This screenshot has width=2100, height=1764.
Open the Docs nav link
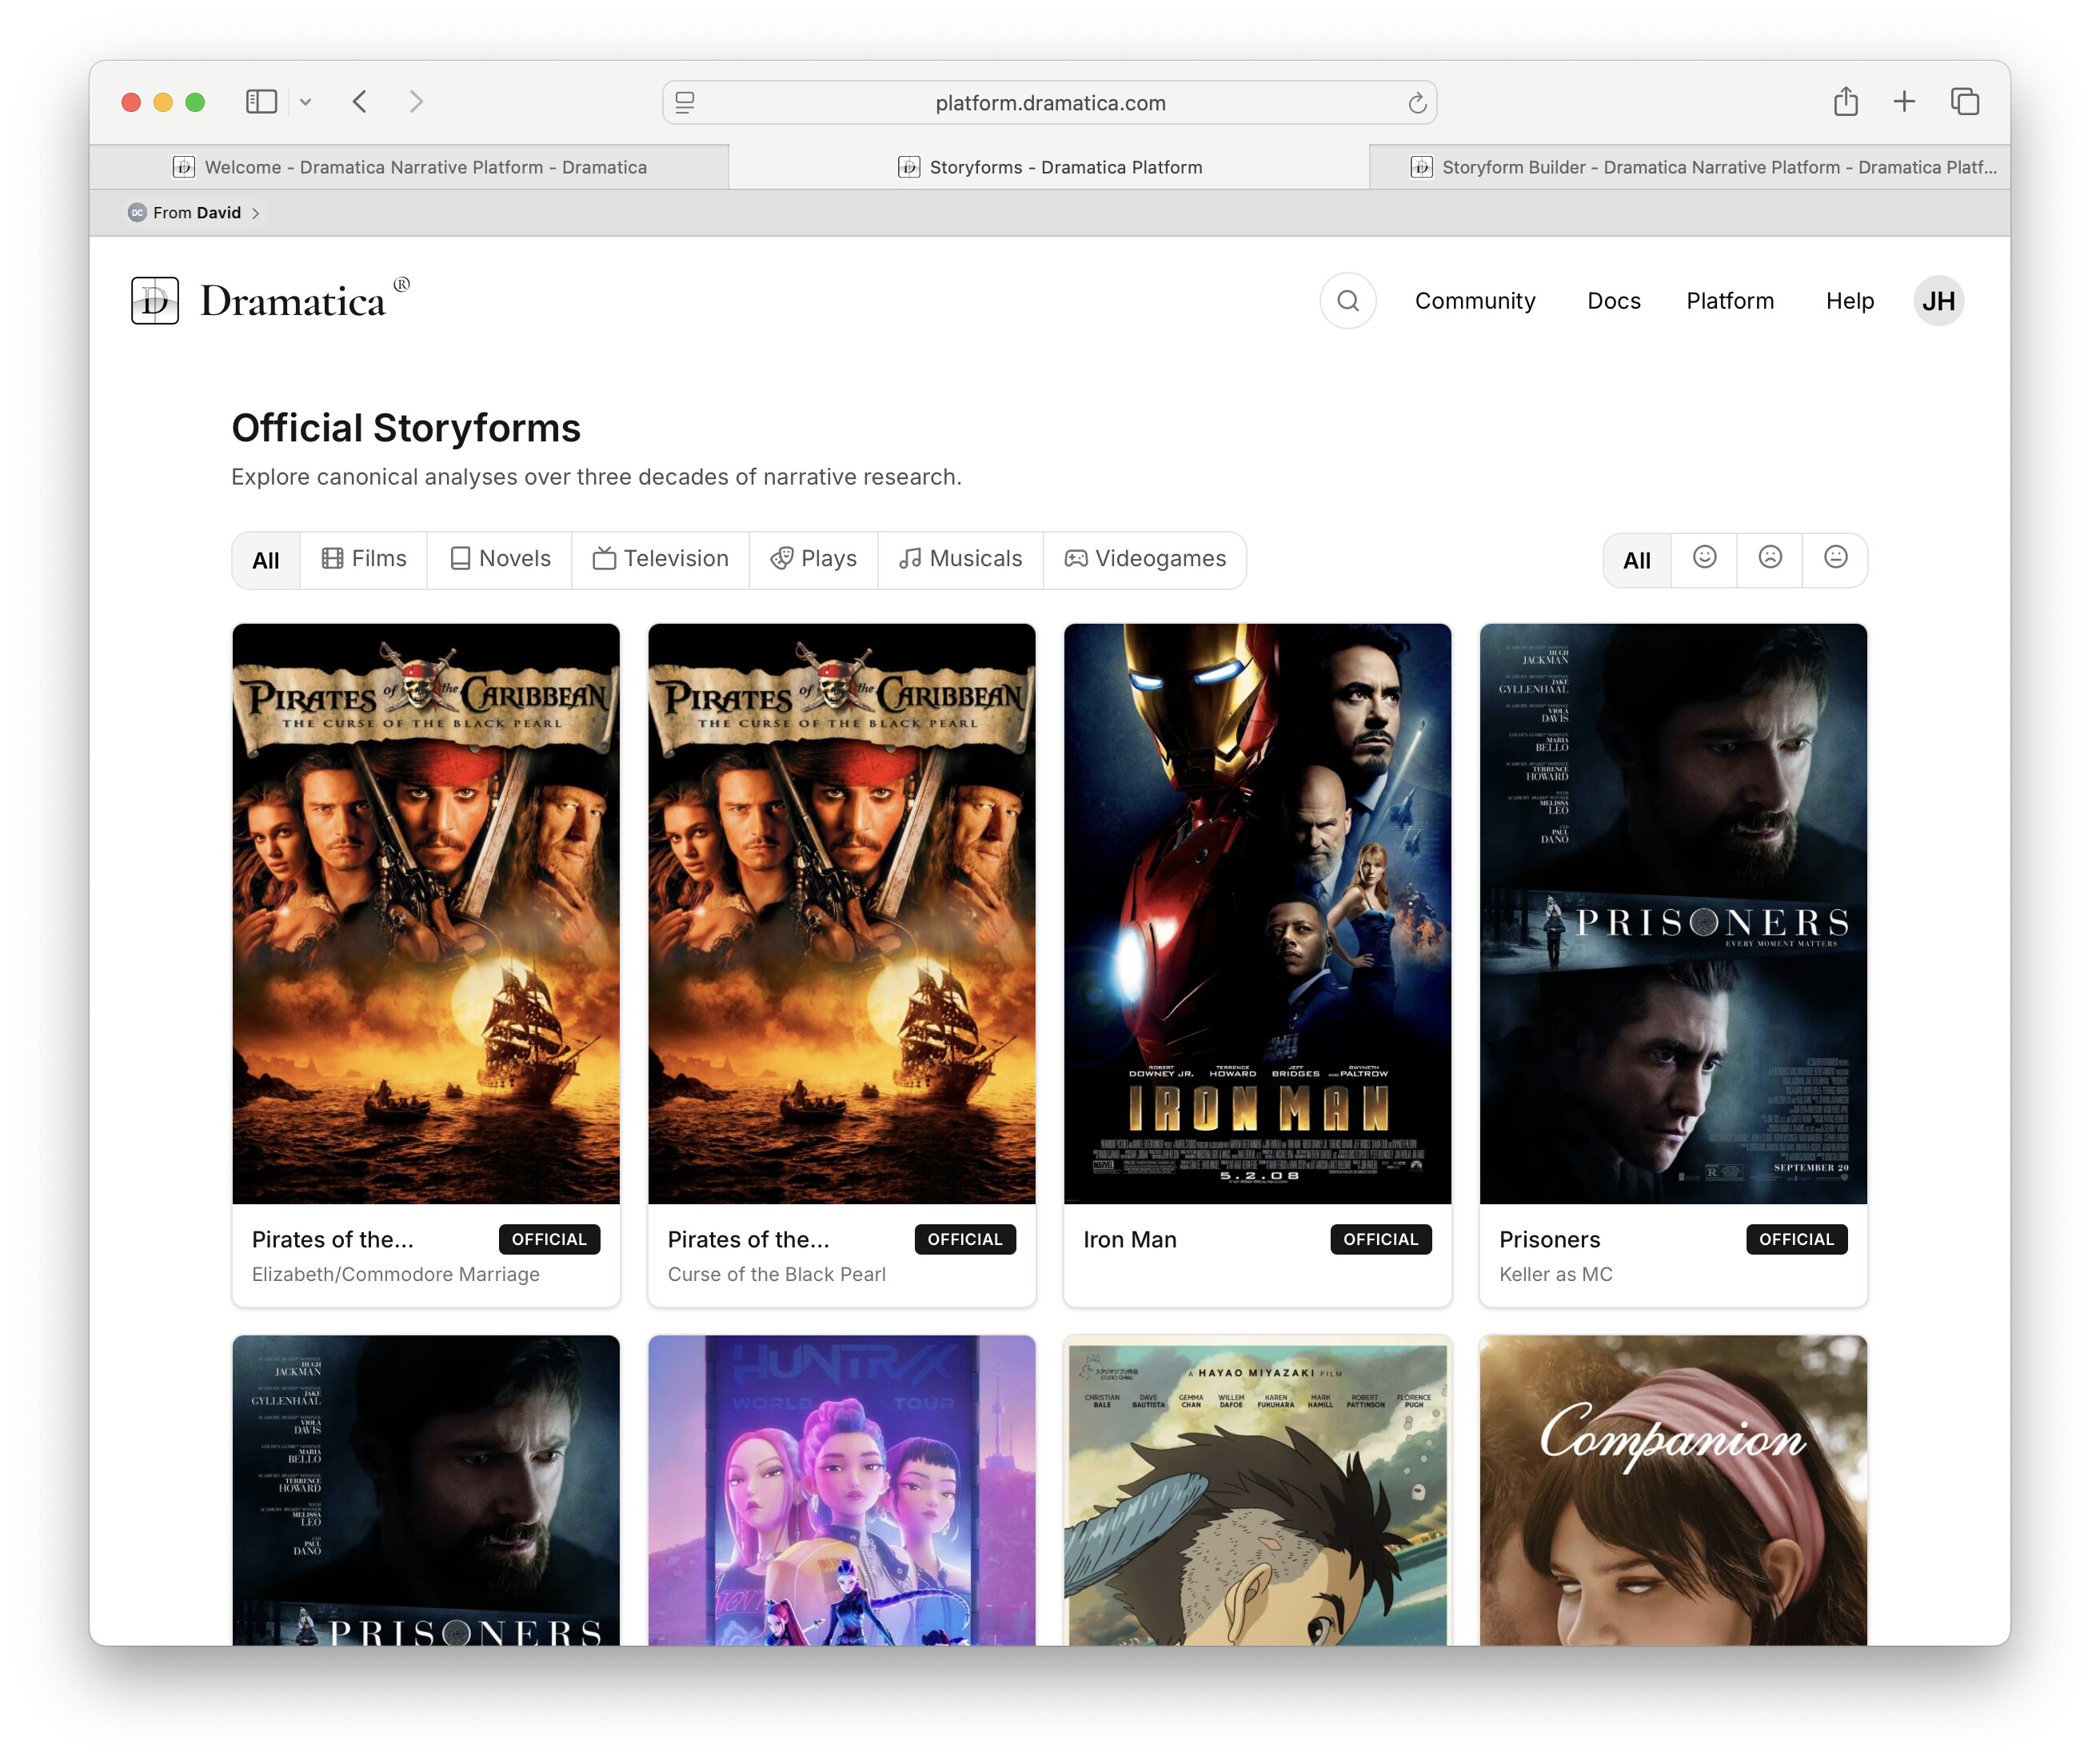pyautogui.click(x=1613, y=301)
